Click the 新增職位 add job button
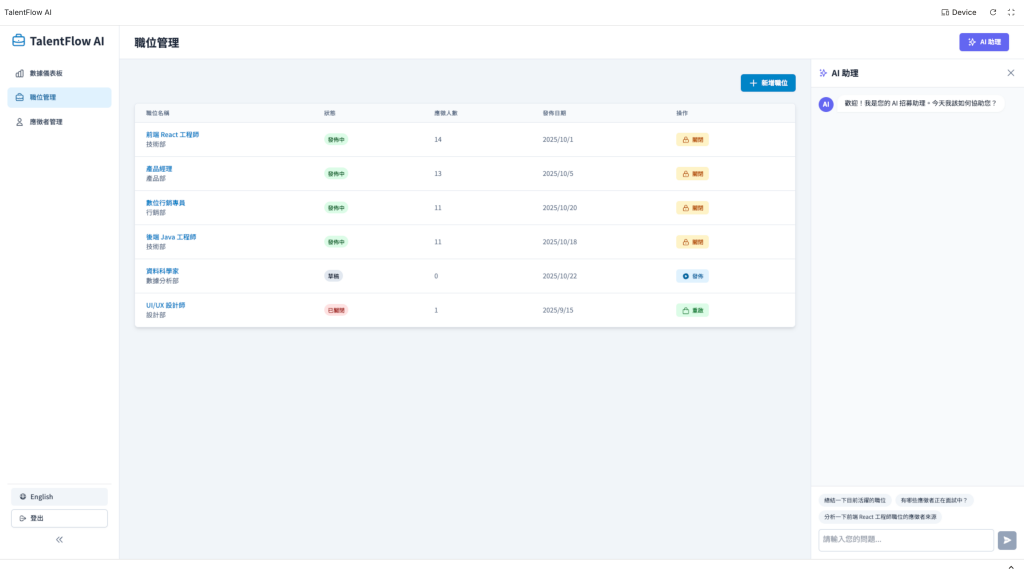This screenshot has width=1024, height=576. (768, 83)
